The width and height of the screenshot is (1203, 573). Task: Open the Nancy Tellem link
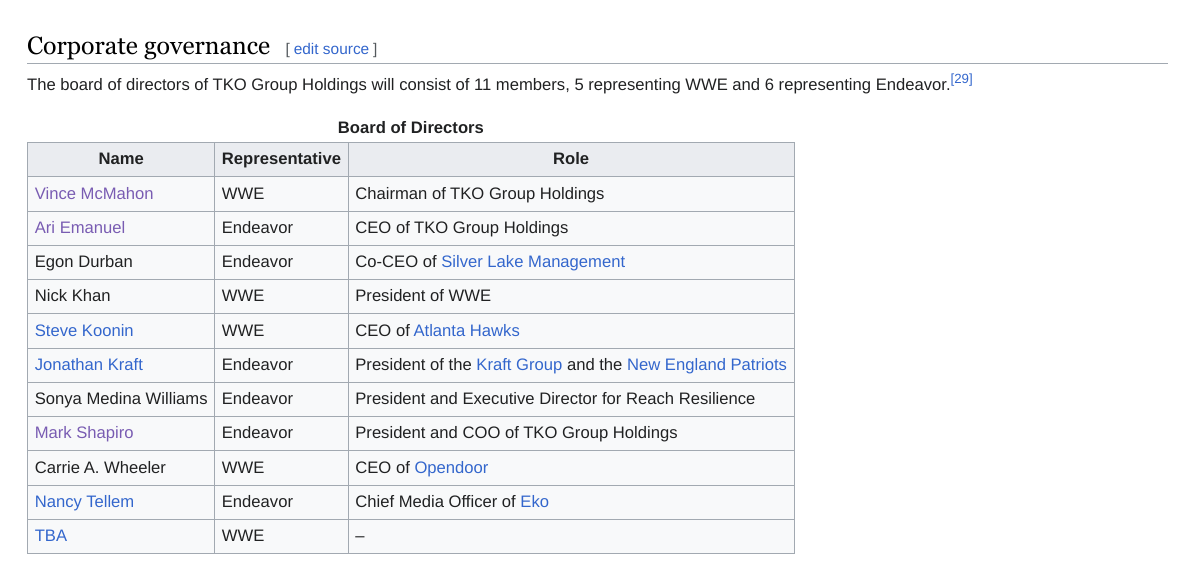[84, 501]
